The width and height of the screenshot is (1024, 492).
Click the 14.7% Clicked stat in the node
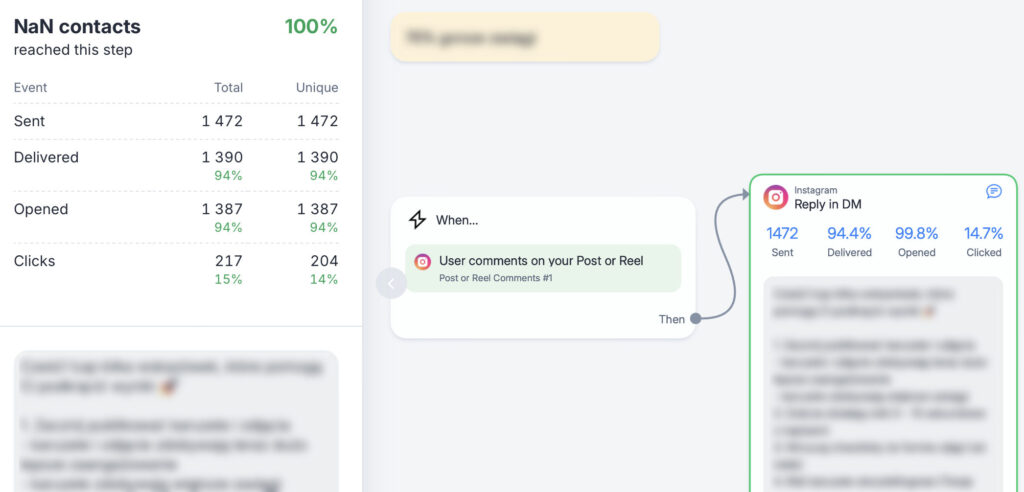click(983, 241)
